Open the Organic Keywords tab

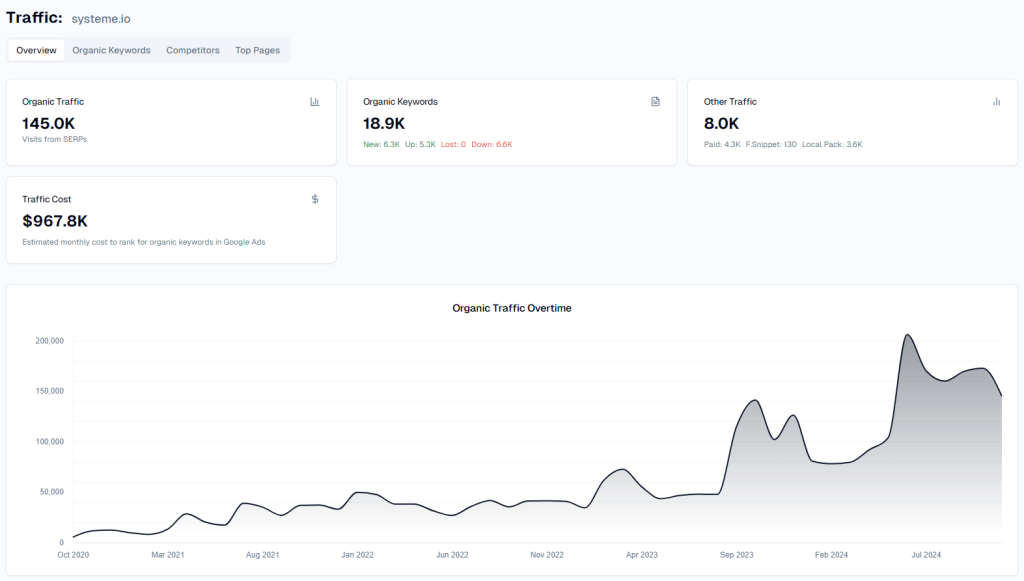click(111, 50)
